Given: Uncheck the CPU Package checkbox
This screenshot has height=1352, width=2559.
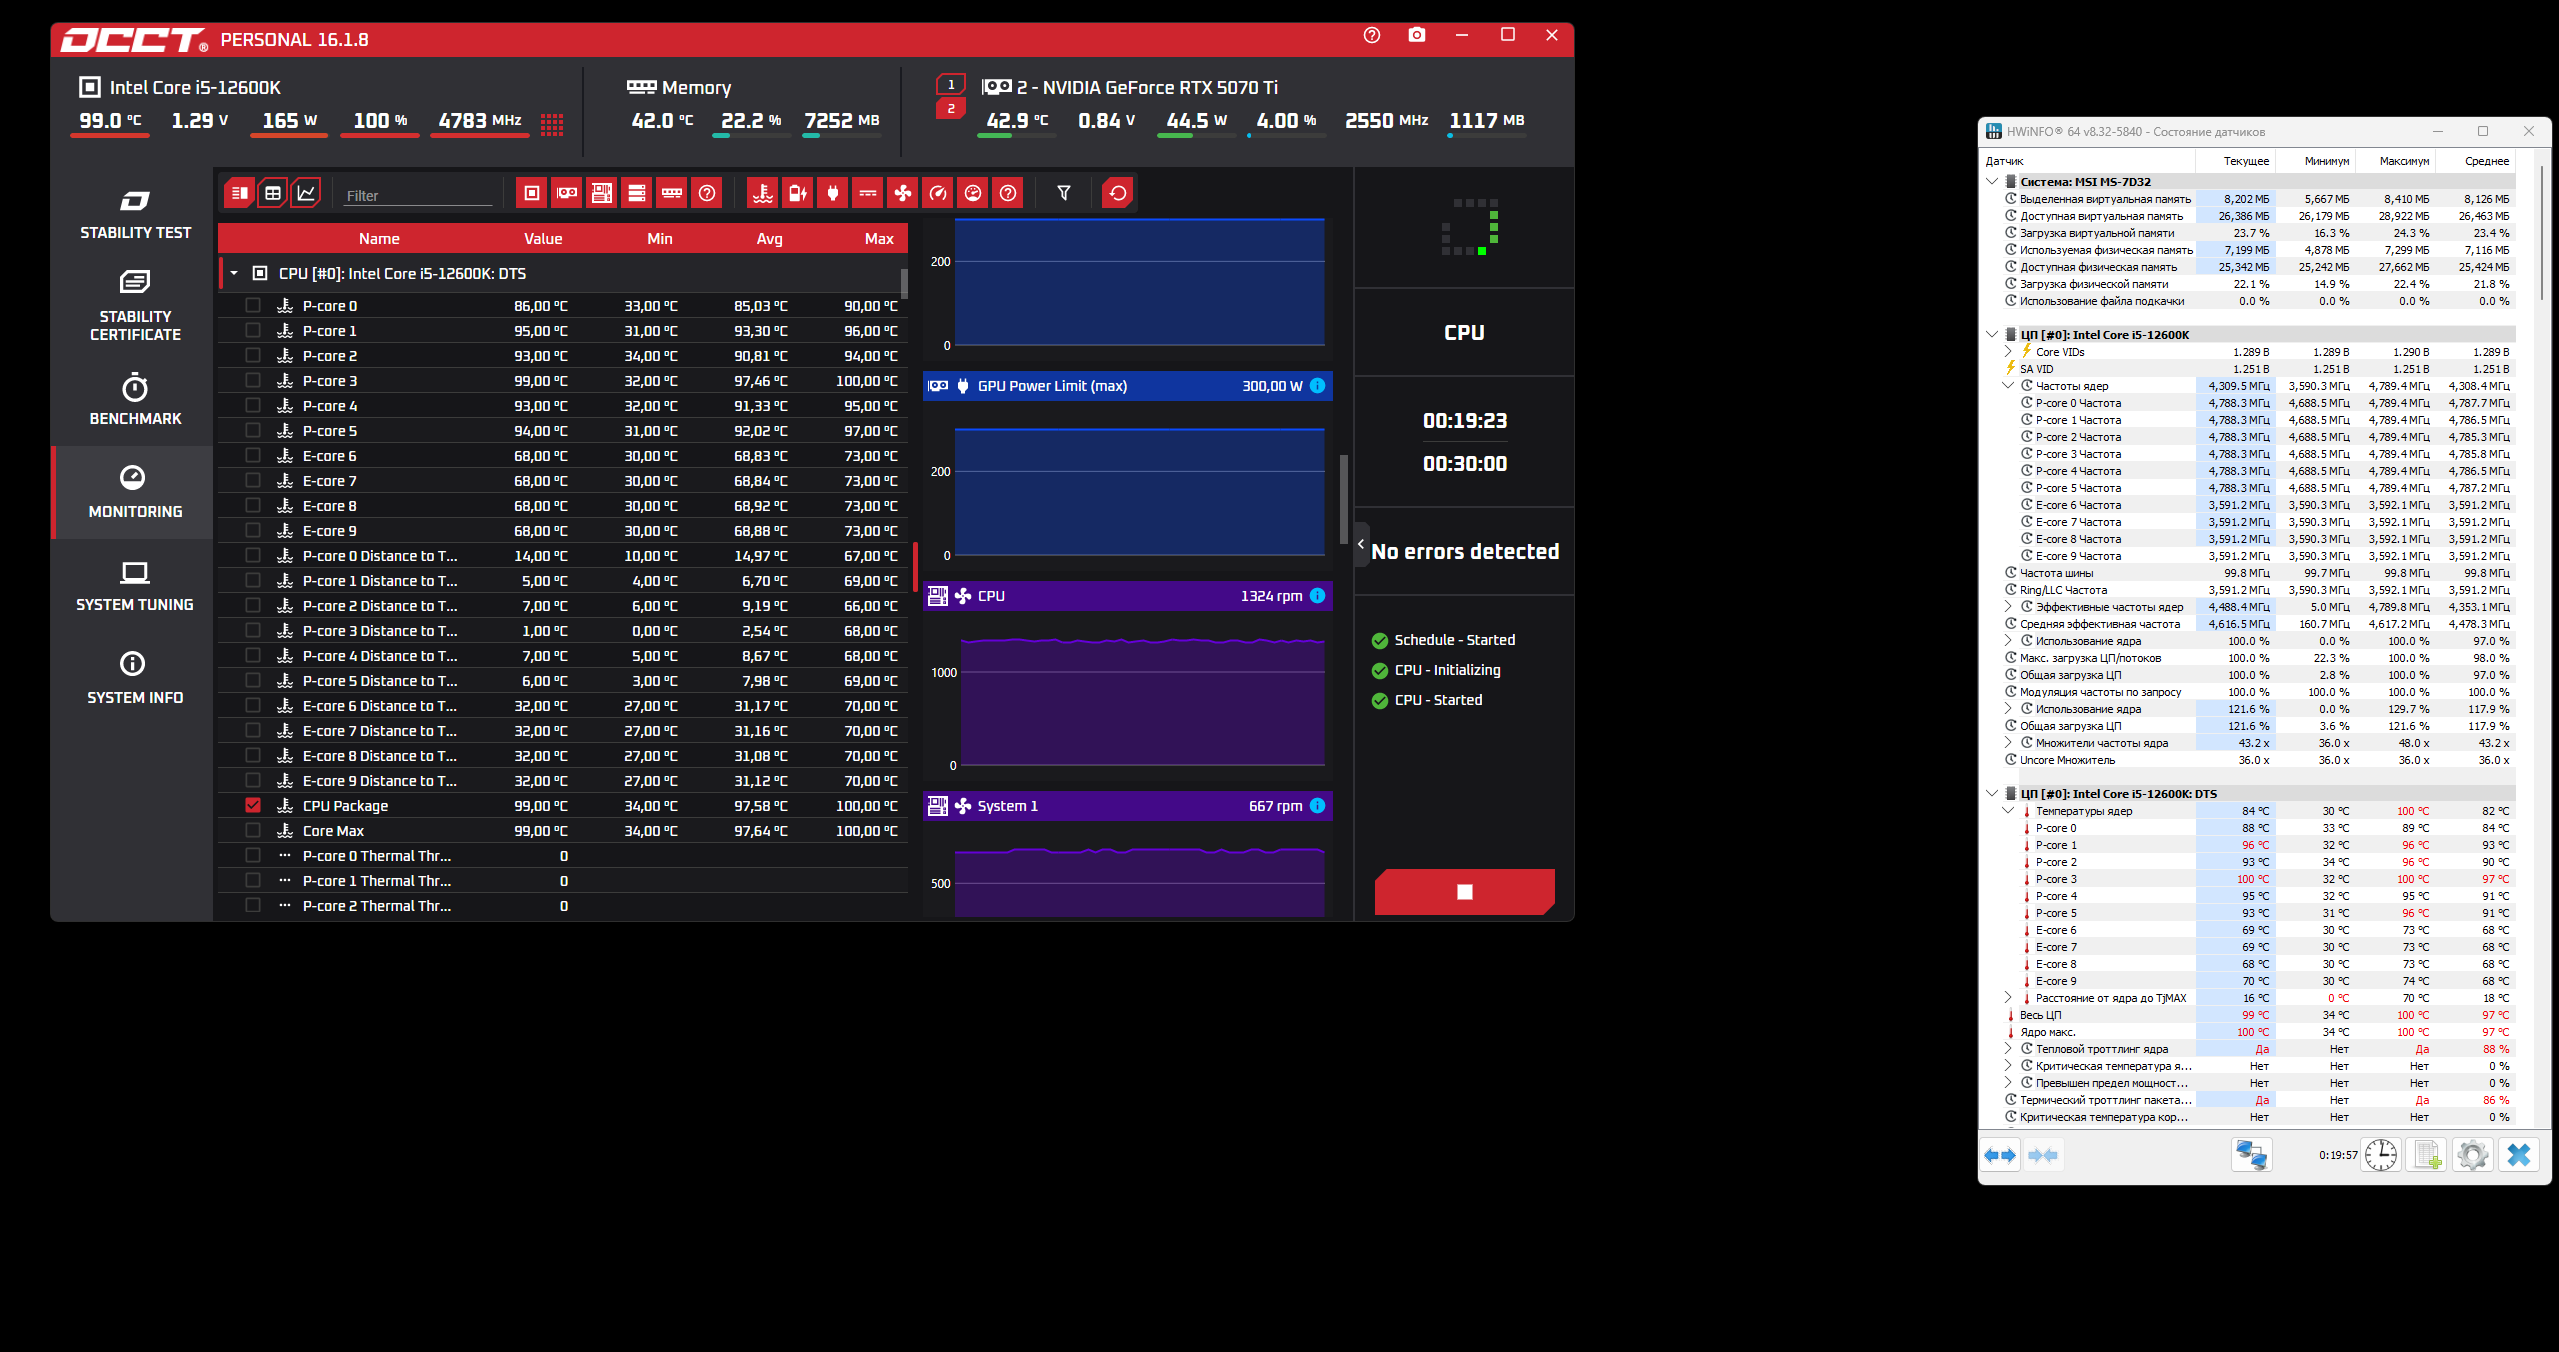Looking at the screenshot, I should tap(253, 805).
